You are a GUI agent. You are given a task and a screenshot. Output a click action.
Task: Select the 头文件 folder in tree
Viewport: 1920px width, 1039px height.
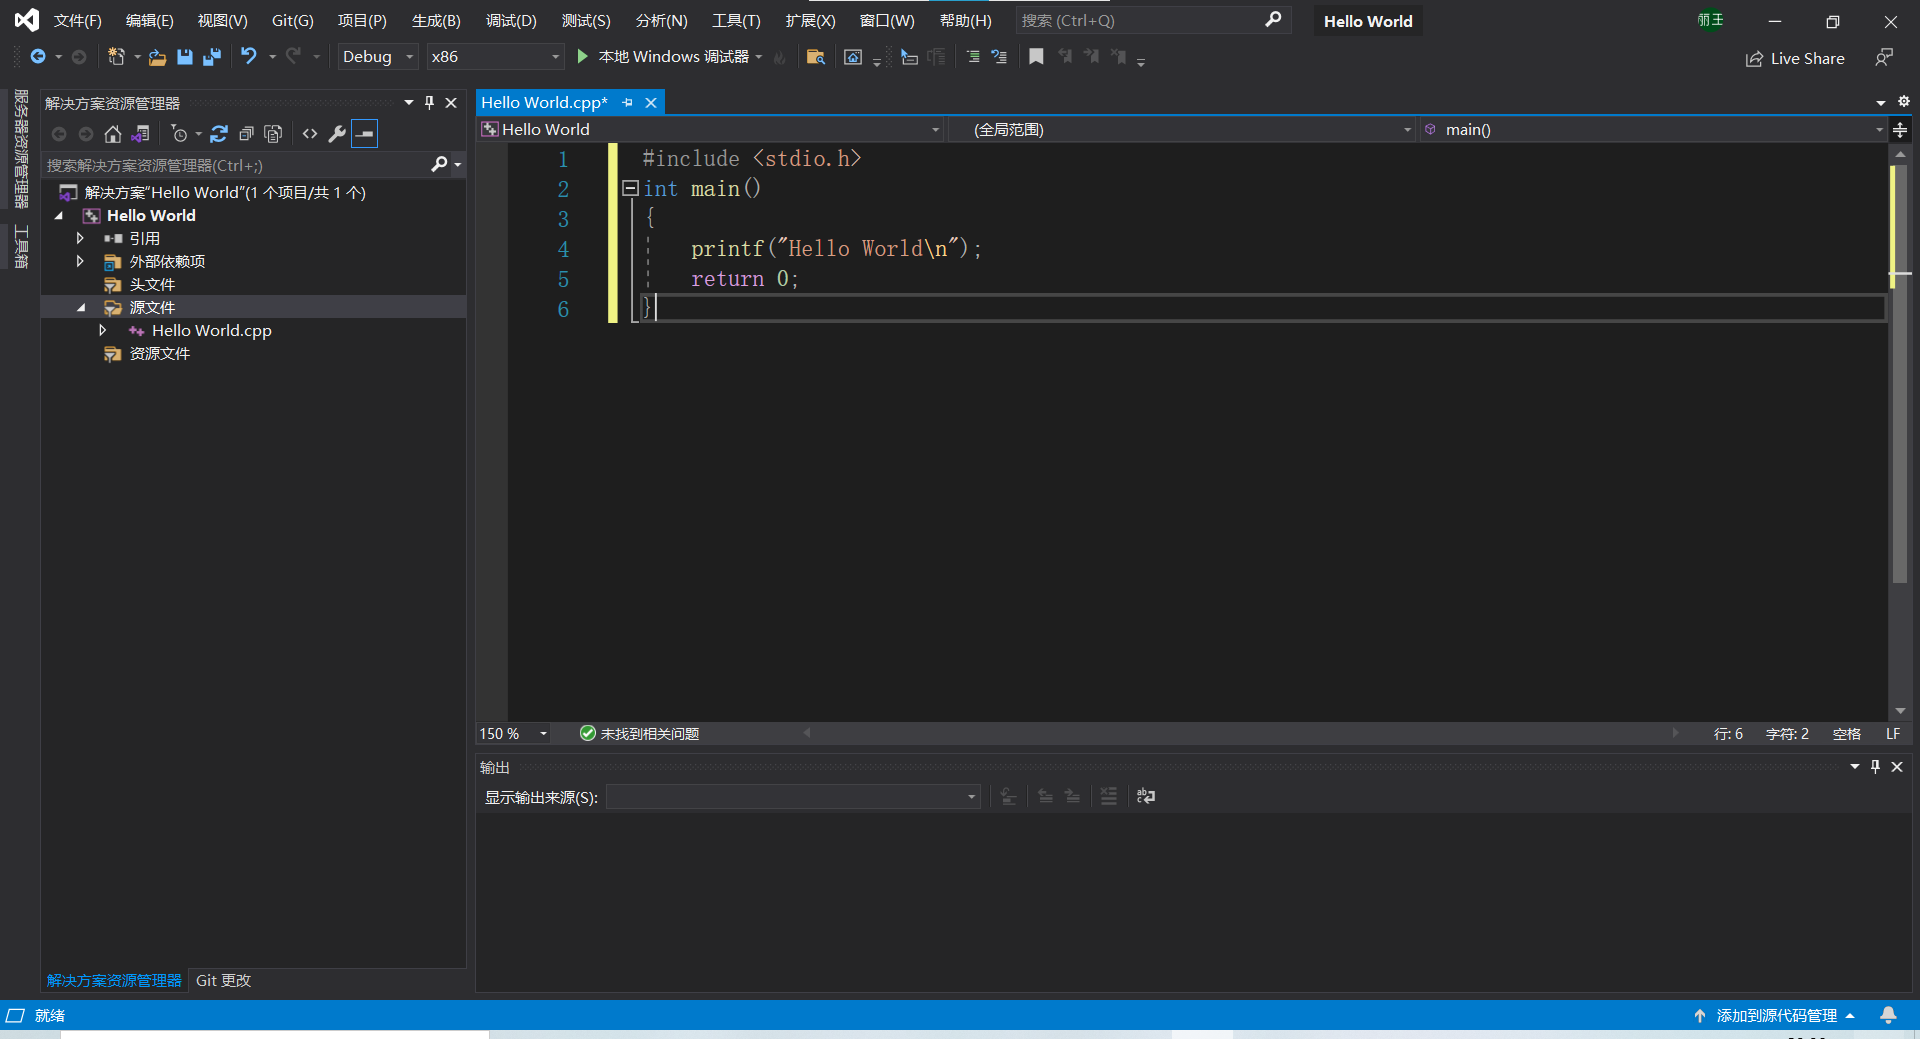[152, 284]
